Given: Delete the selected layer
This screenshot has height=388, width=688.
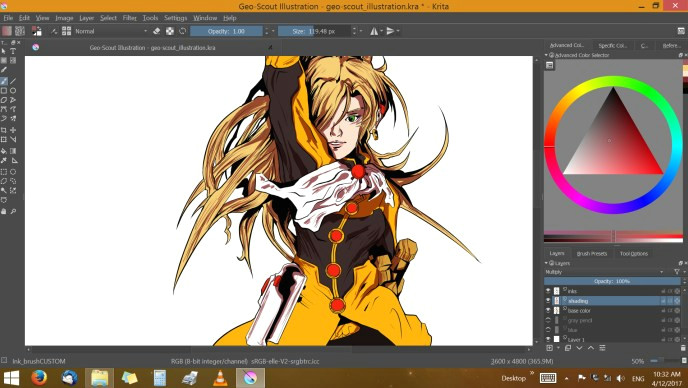Looking at the screenshot, I should 683,348.
